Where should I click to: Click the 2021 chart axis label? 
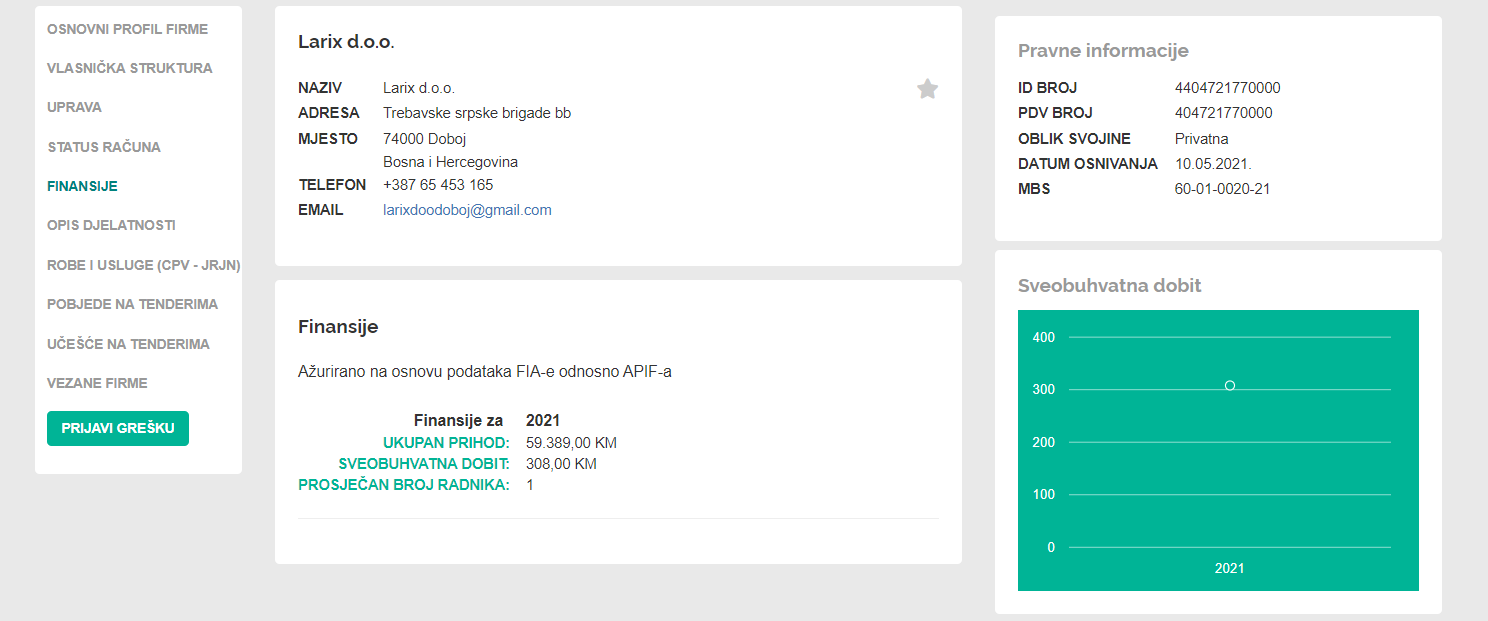[1229, 568]
